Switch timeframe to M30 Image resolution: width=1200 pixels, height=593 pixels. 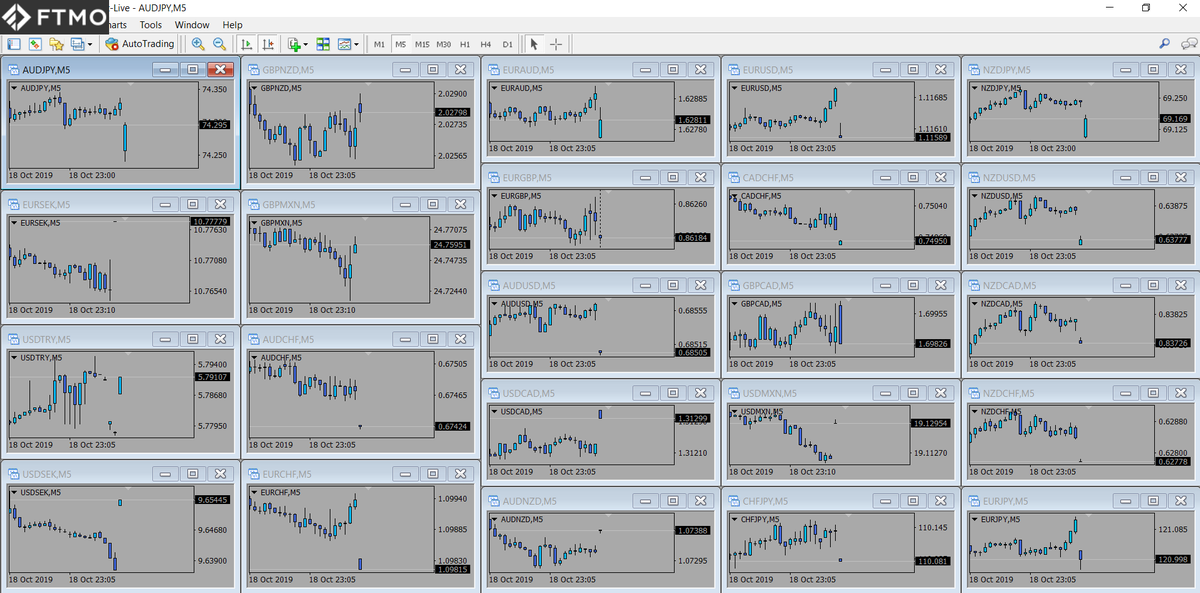click(444, 44)
